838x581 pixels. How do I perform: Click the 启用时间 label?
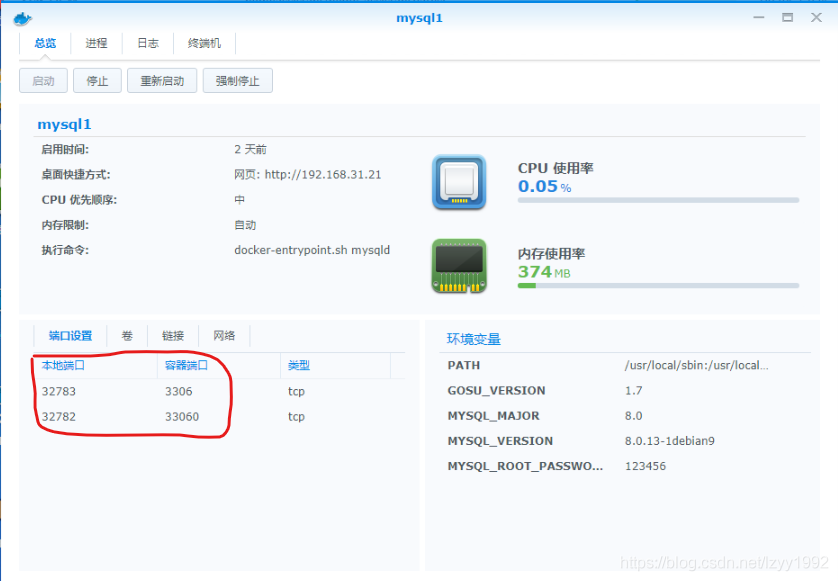coord(65,150)
